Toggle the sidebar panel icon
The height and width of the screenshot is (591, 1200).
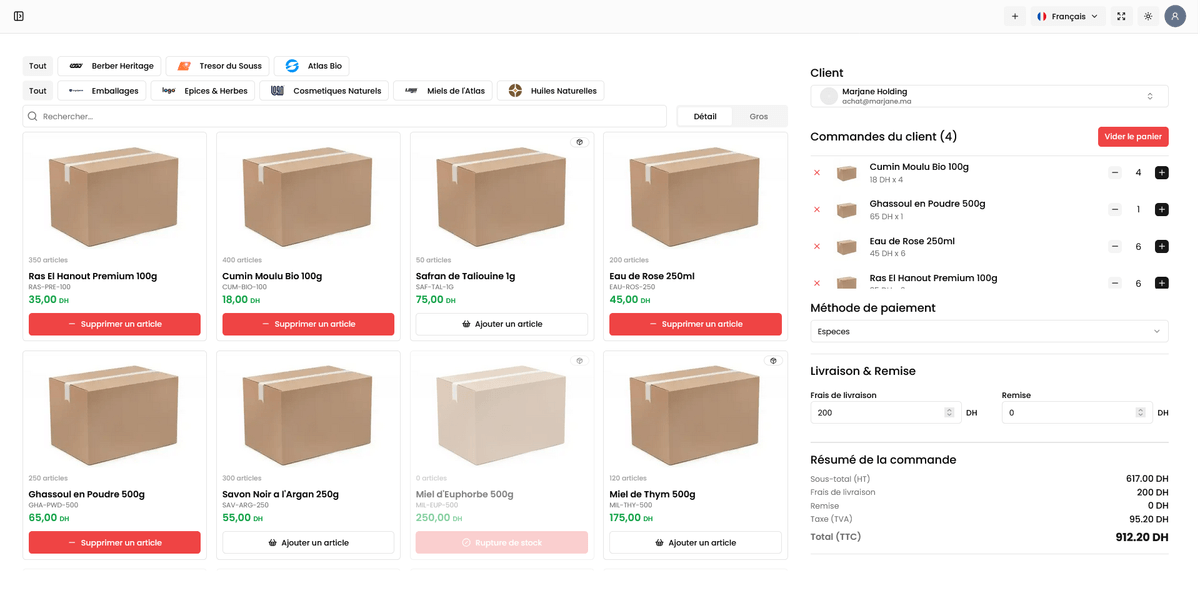[x=19, y=16]
